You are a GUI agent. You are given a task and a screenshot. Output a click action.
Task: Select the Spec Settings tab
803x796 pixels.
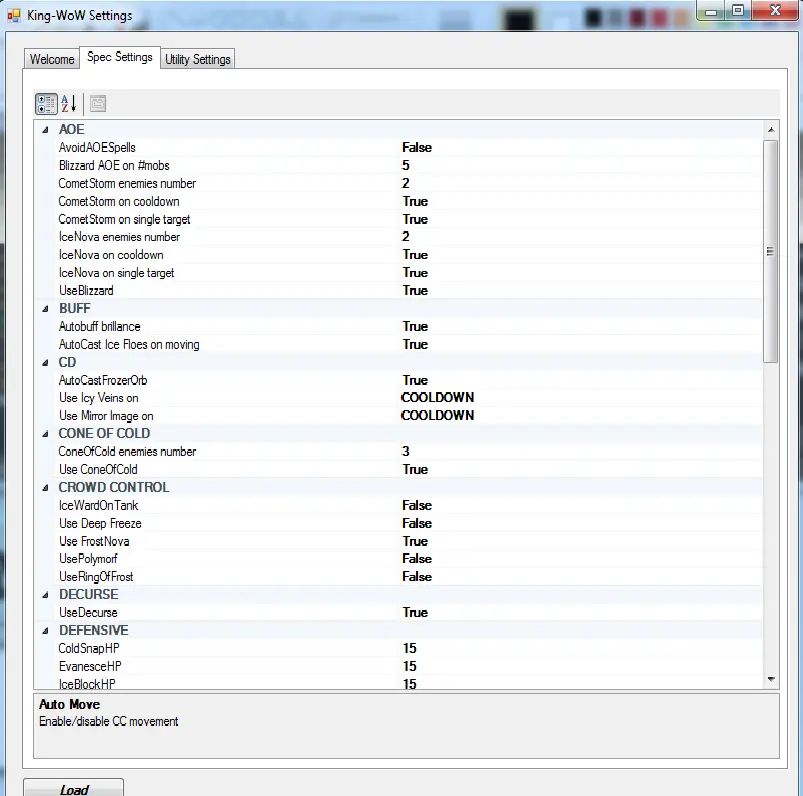pos(120,57)
